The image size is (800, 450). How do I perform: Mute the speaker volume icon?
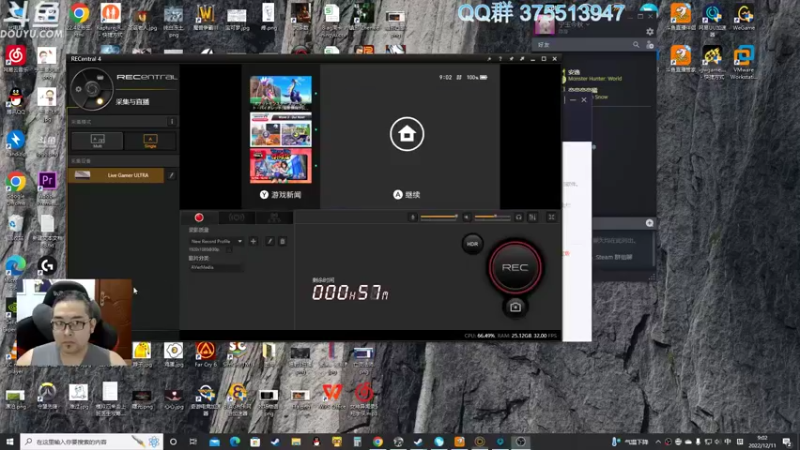click(x=466, y=217)
